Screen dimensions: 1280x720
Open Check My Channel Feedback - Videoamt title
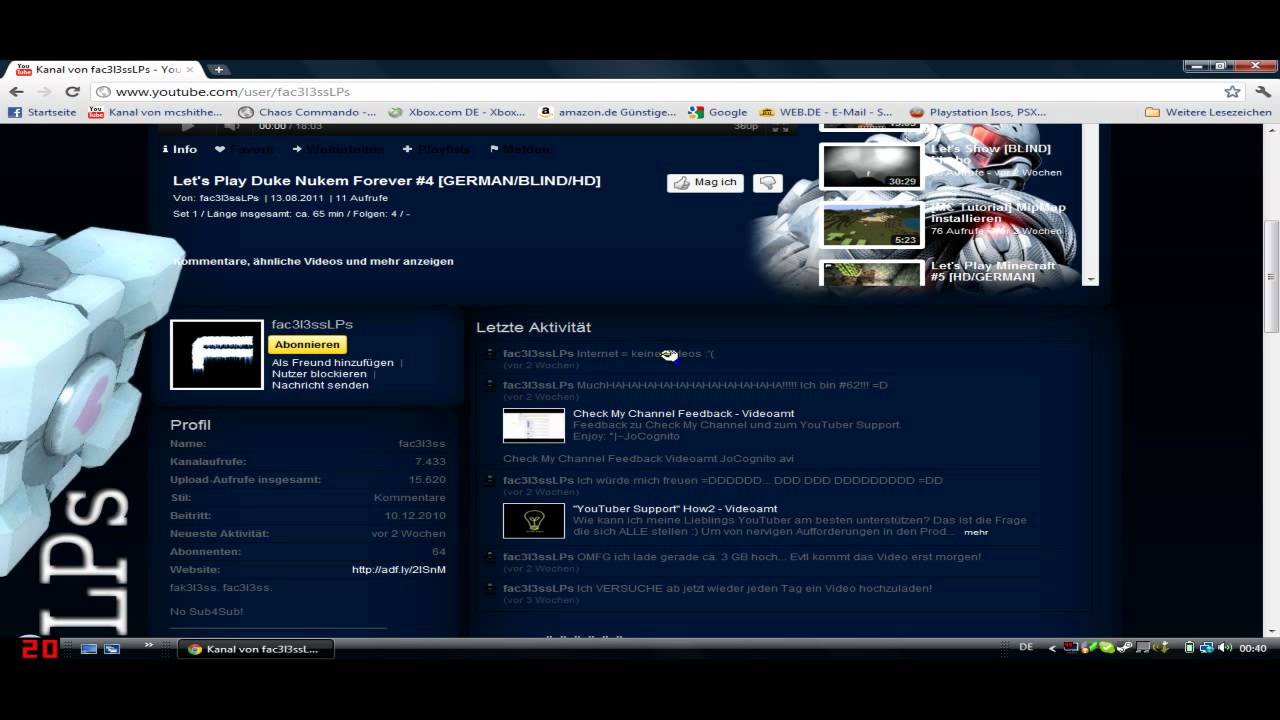click(x=683, y=414)
